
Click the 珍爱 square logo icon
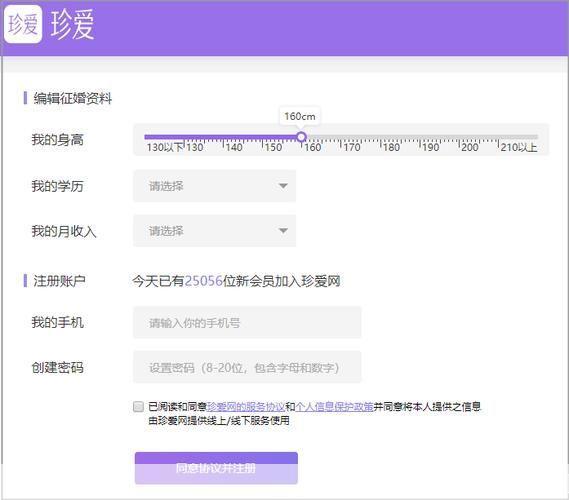click(23, 24)
